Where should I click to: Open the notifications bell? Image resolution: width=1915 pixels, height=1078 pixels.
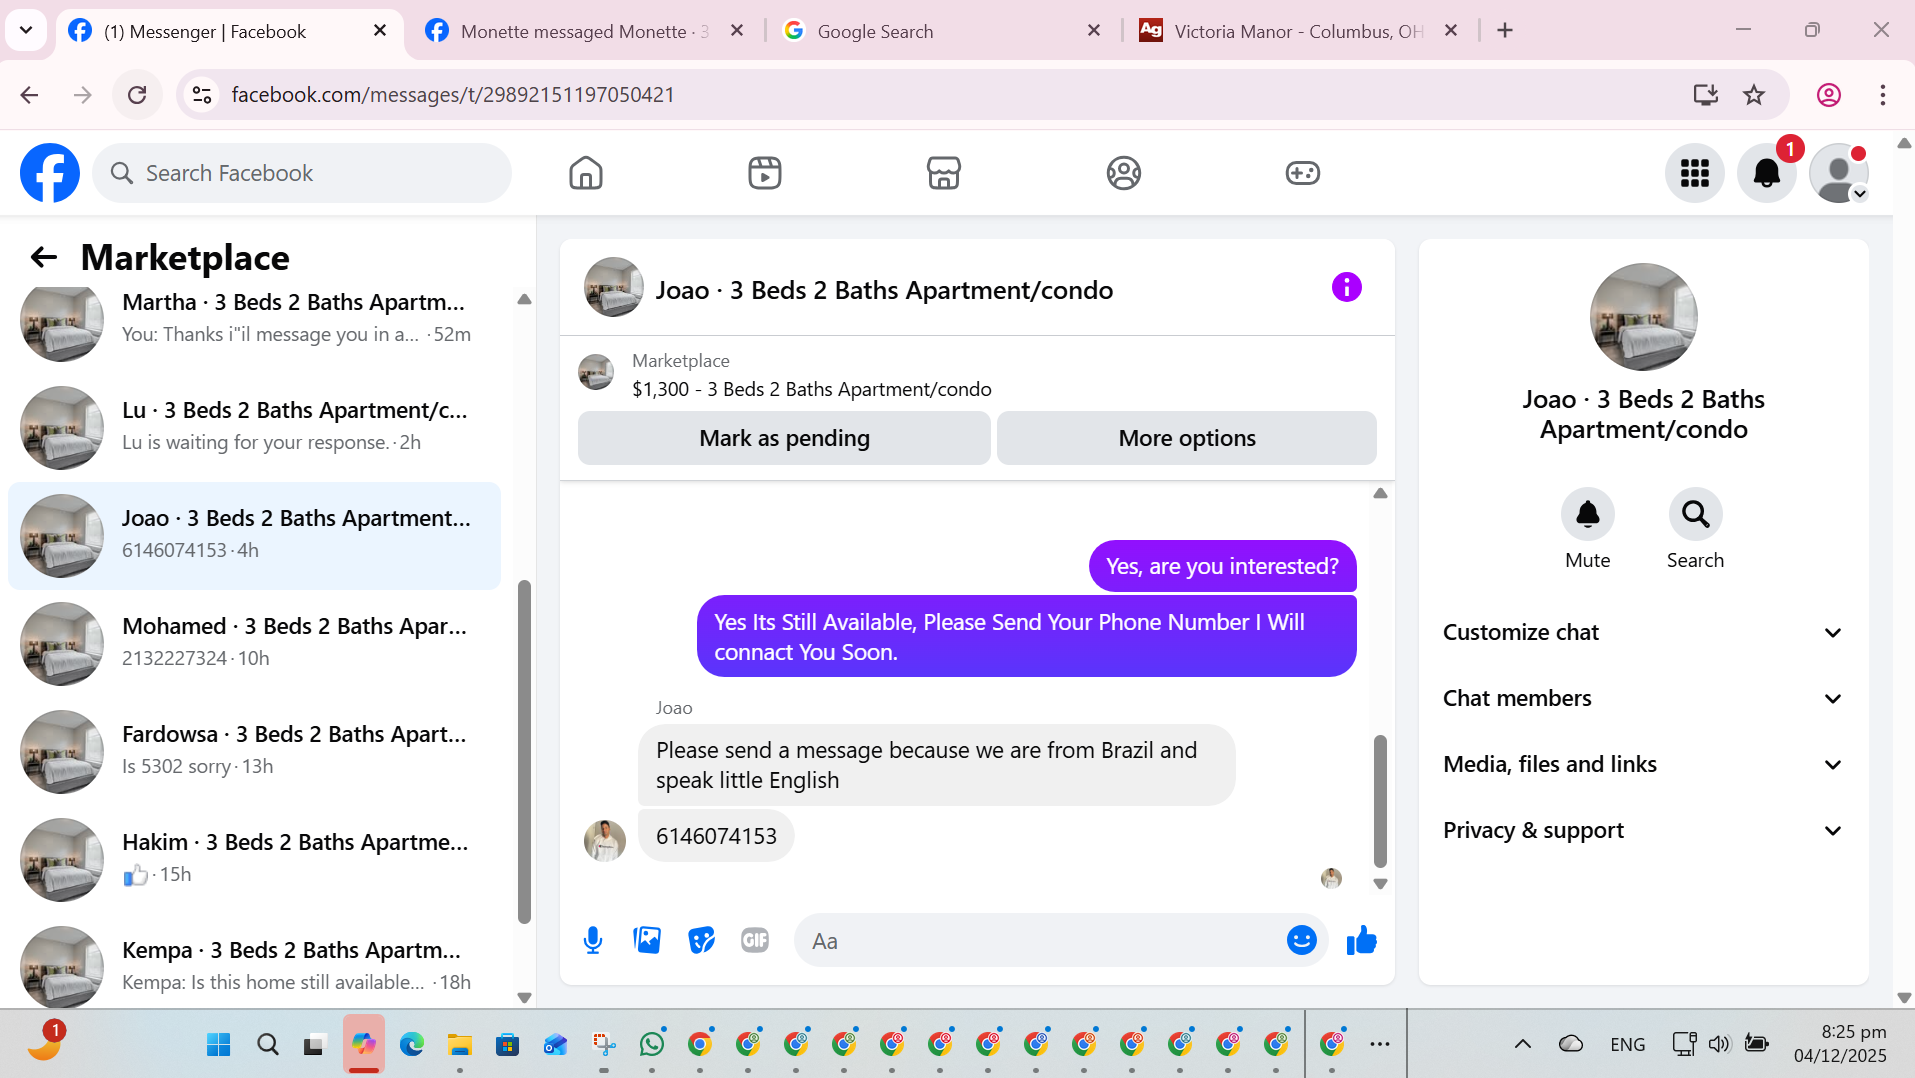[x=1767, y=173]
